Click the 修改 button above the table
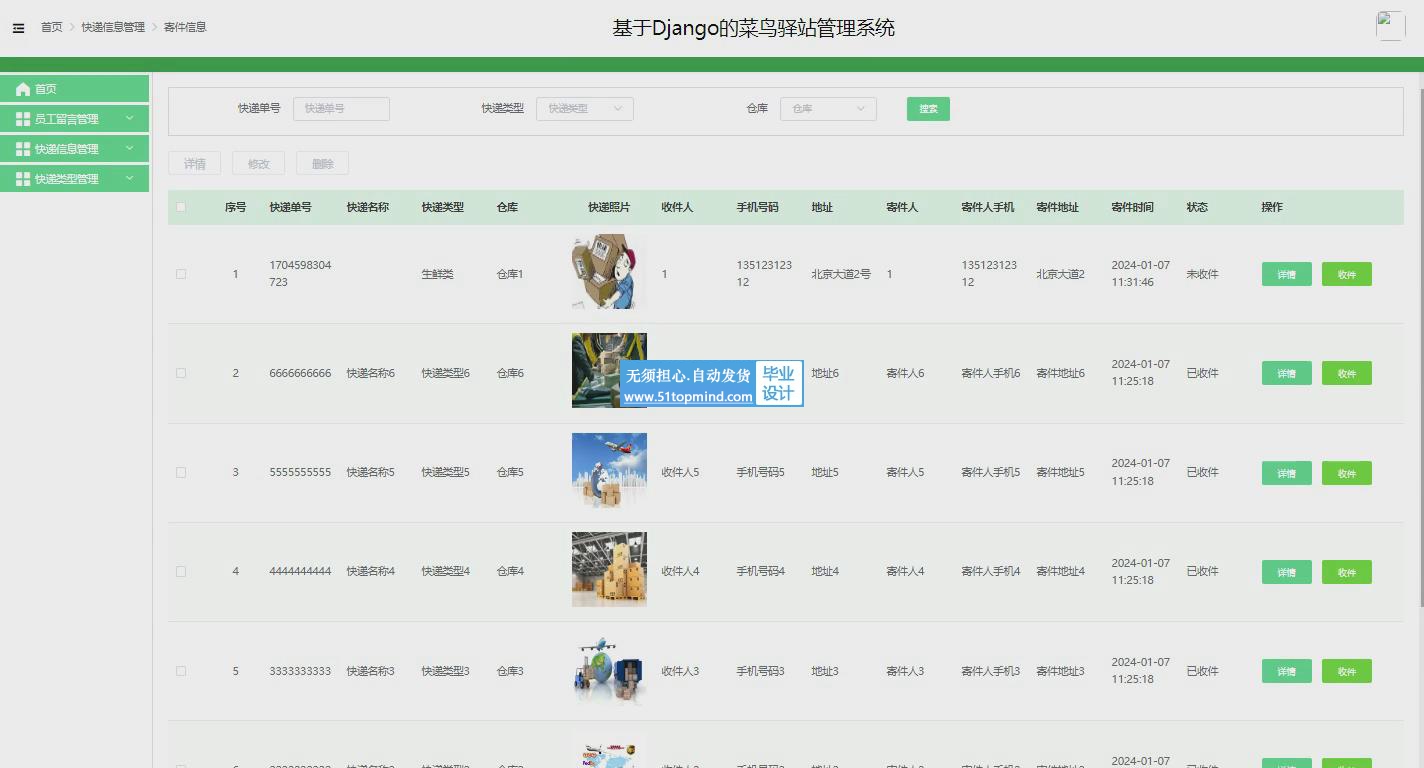 point(258,164)
